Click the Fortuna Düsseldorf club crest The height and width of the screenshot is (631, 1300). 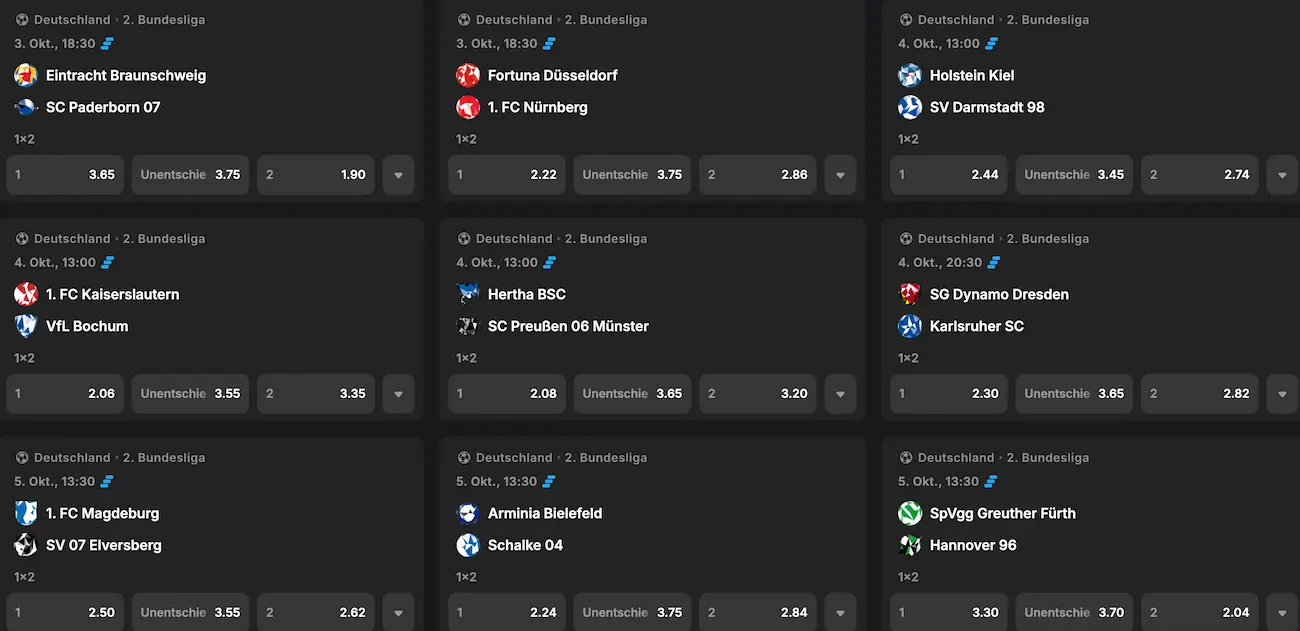coord(468,75)
